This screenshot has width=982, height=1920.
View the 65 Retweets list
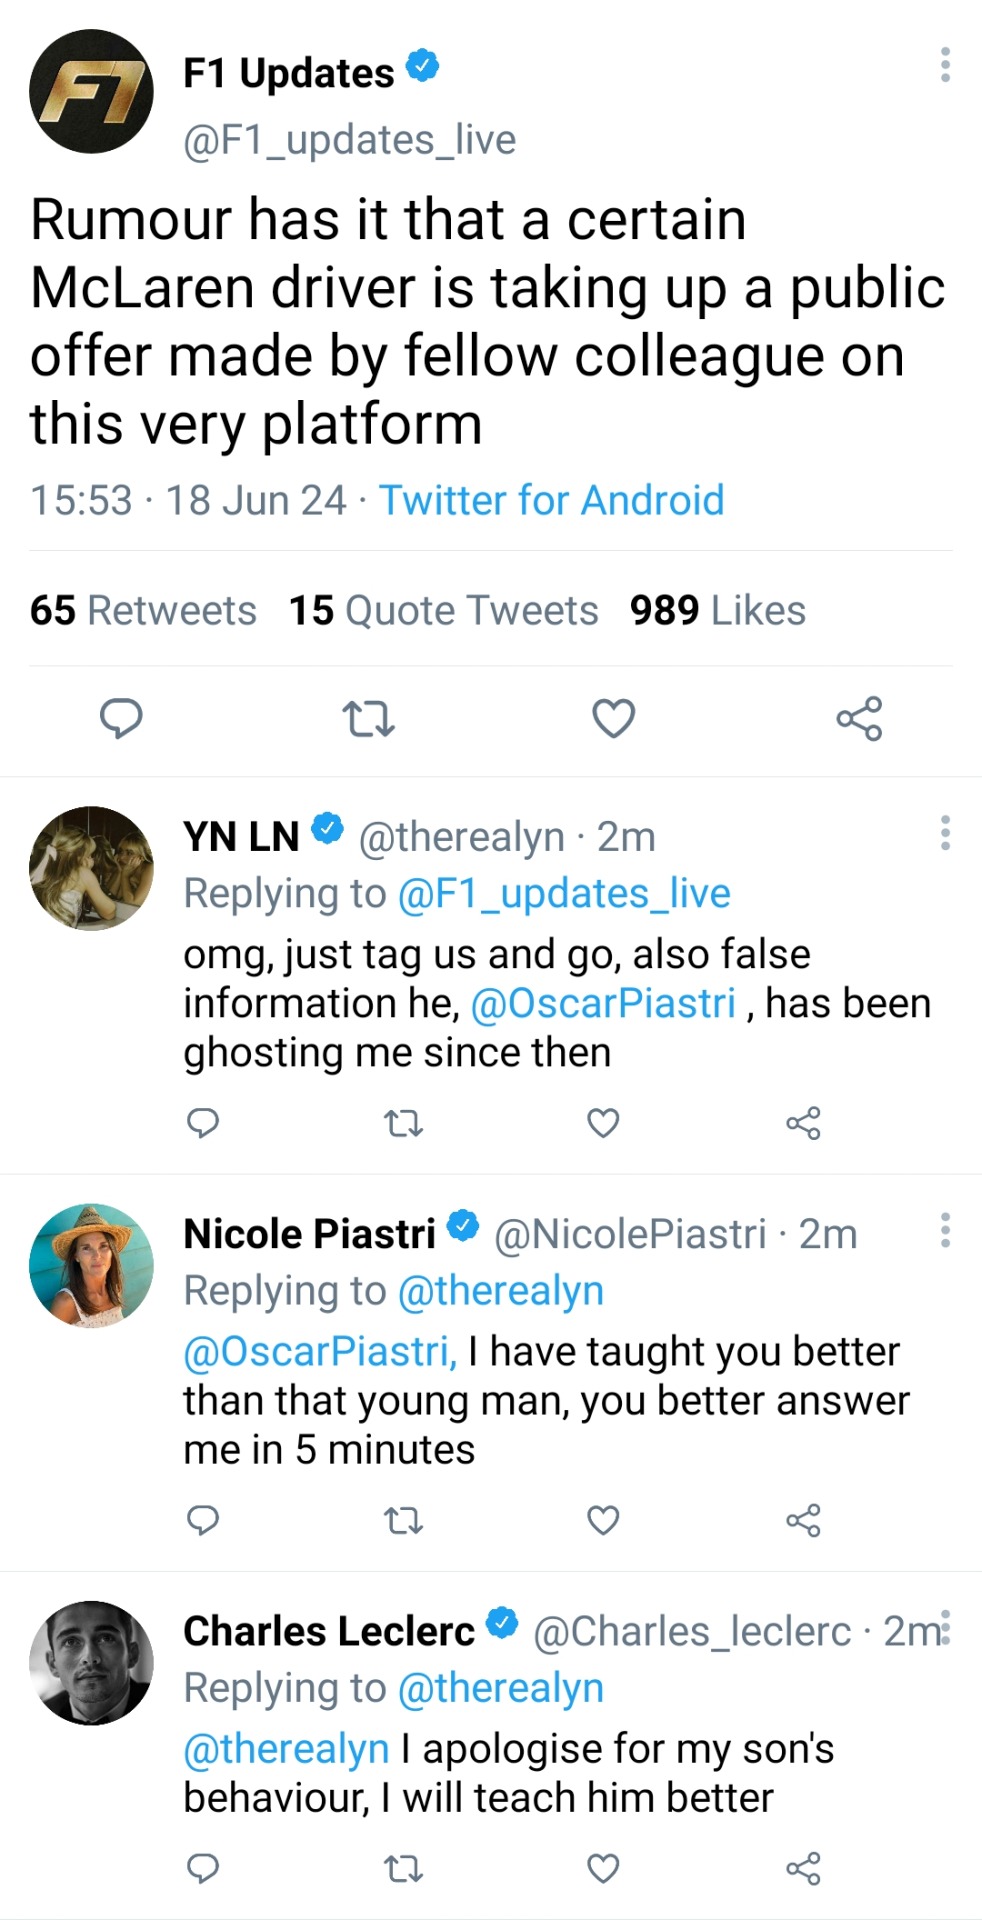tap(143, 610)
